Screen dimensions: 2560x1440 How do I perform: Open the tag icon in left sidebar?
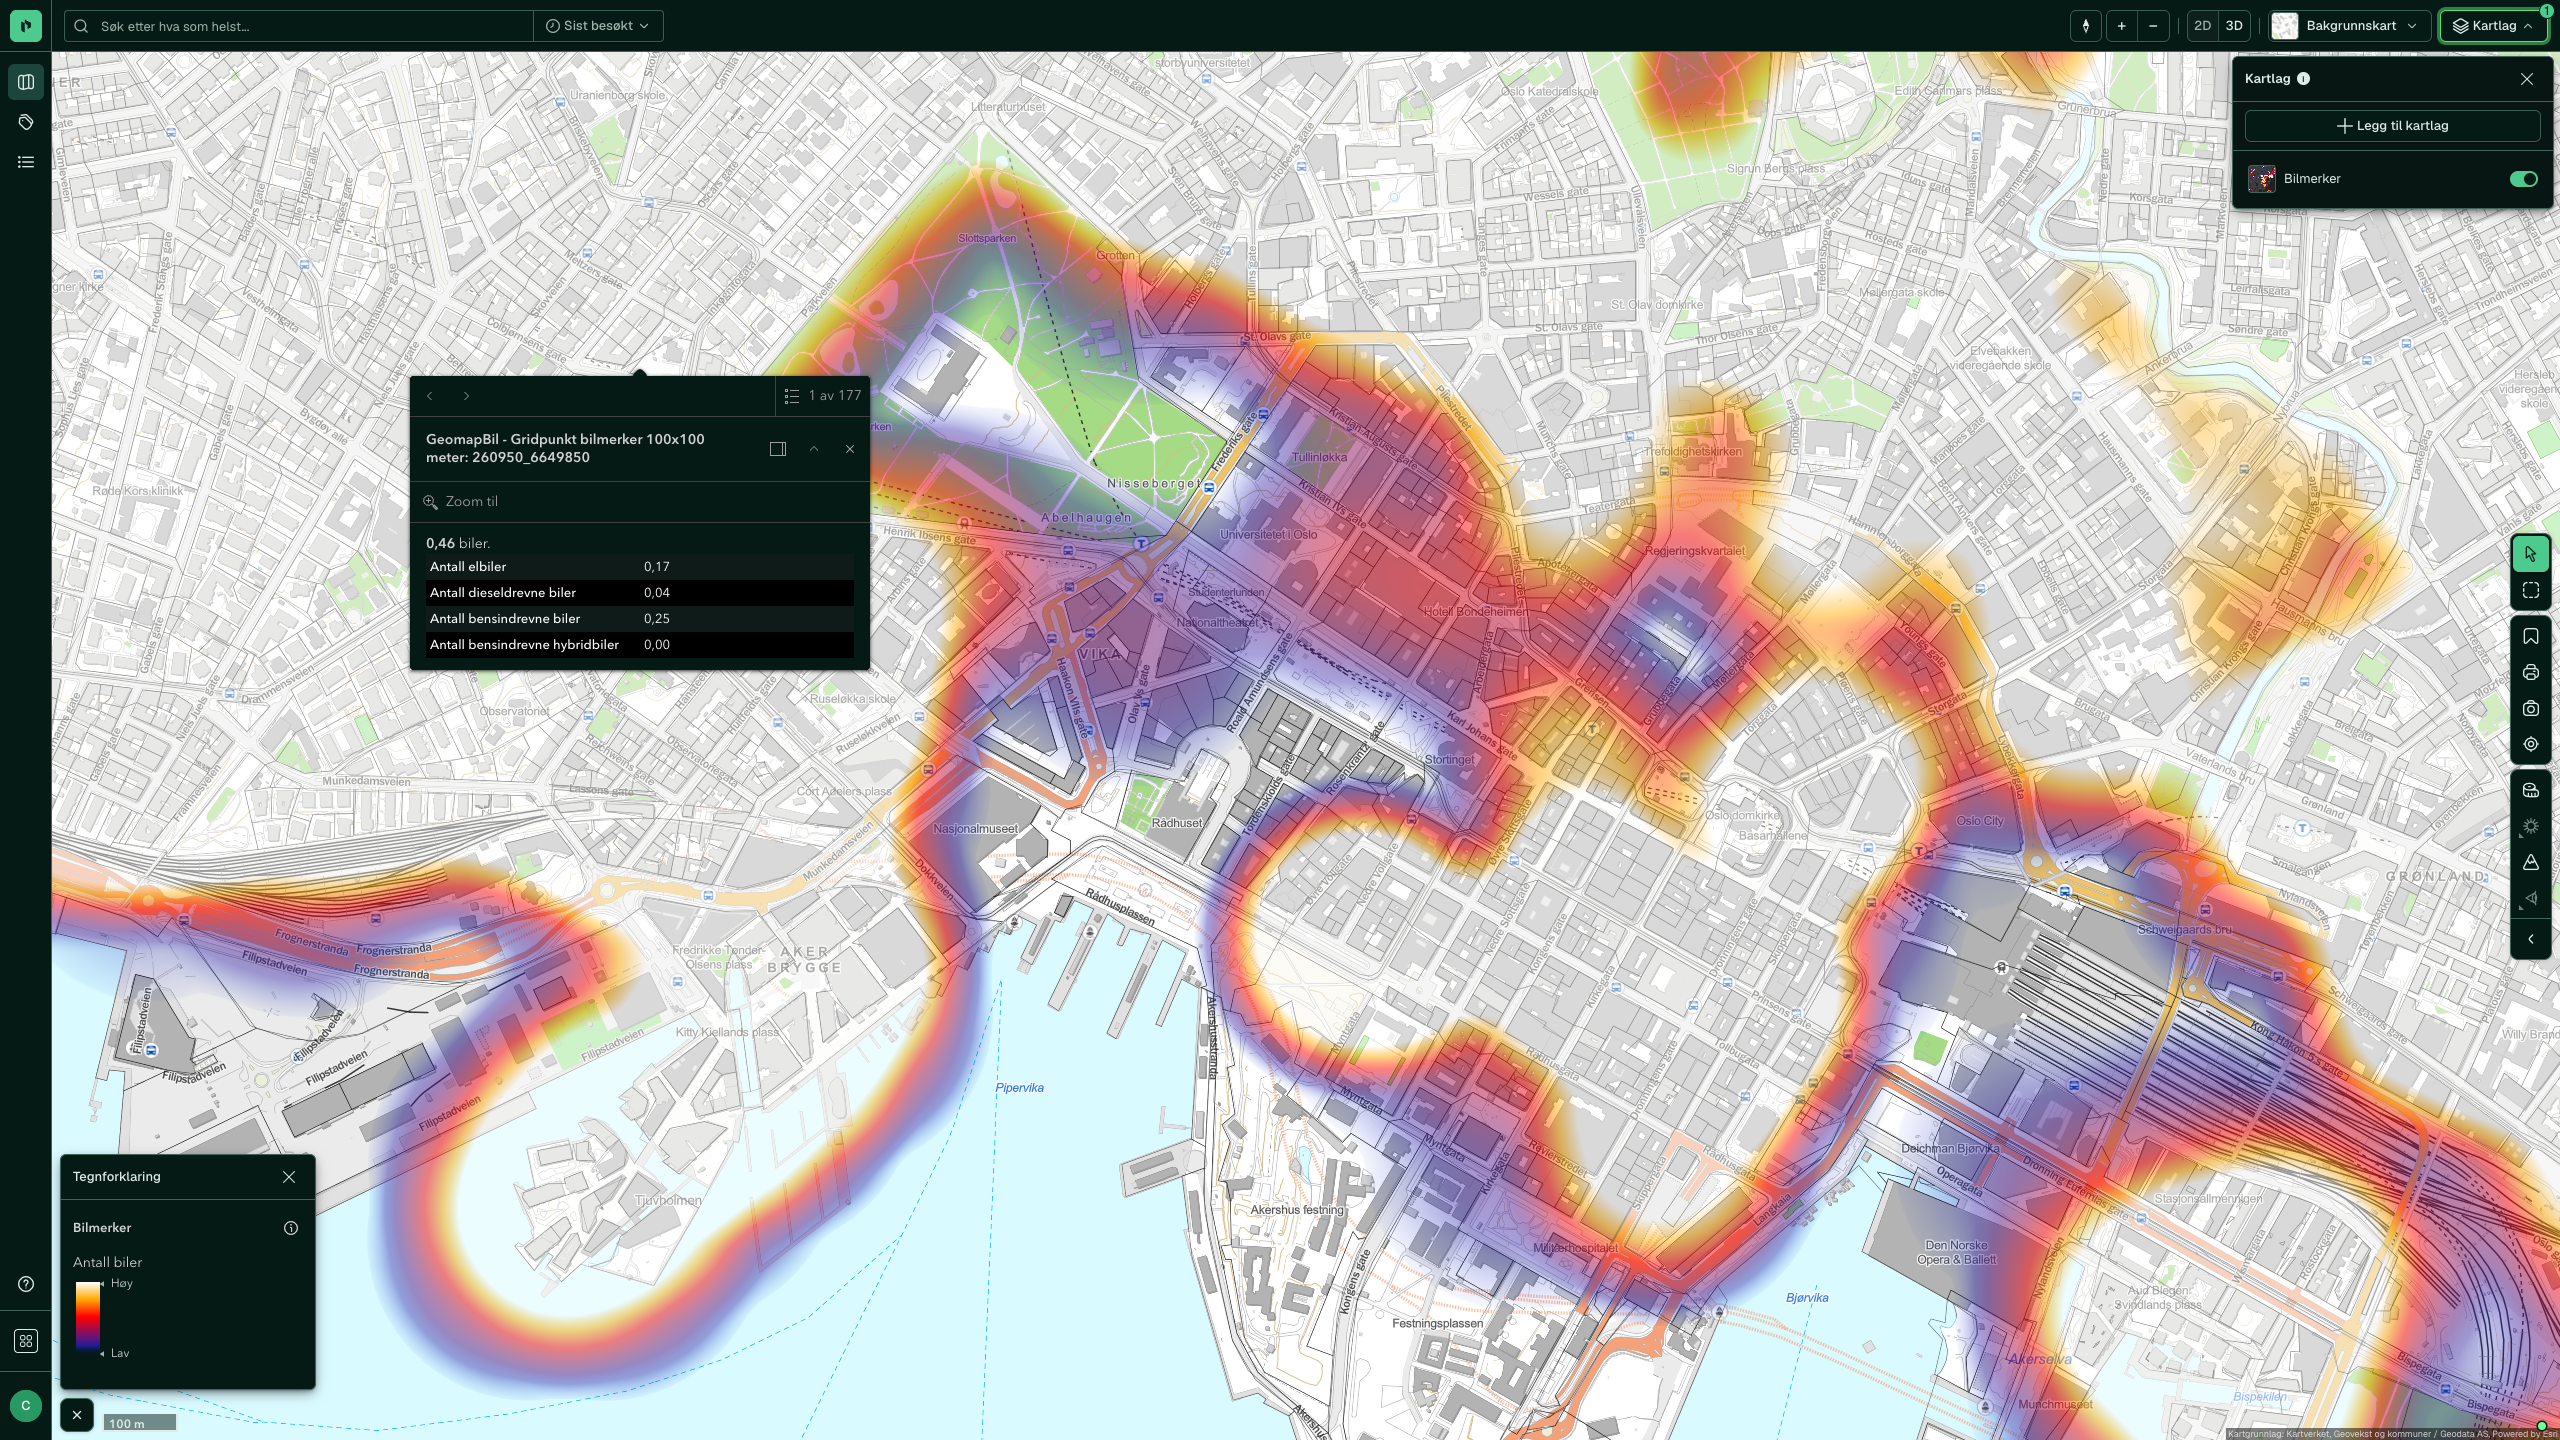tap(26, 122)
